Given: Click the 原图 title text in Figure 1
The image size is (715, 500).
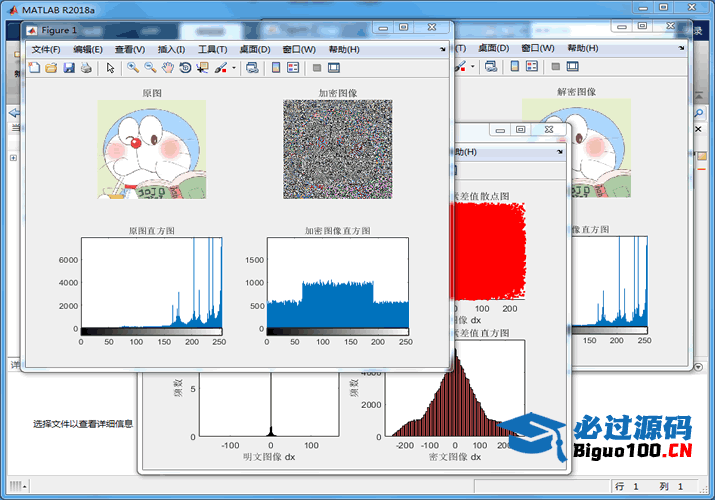Looking at the screenshot, I should tap(152, 93).
